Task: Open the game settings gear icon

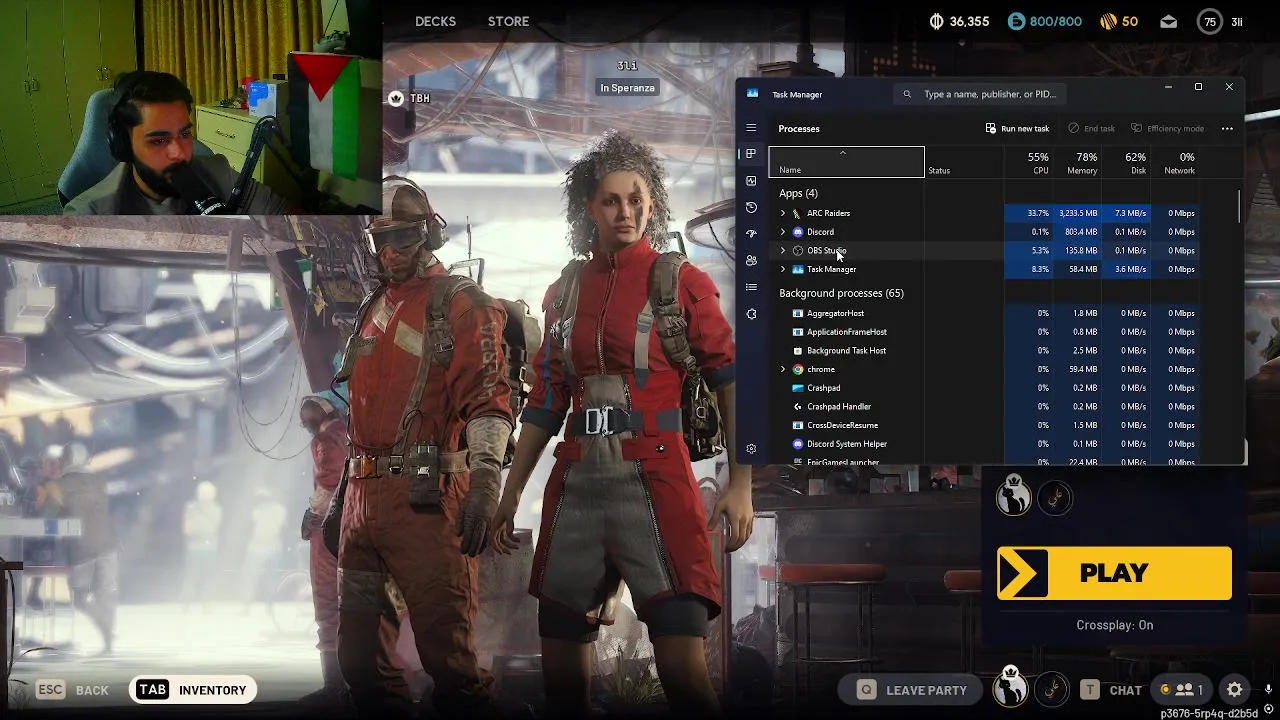Action: pos(1235,689)
